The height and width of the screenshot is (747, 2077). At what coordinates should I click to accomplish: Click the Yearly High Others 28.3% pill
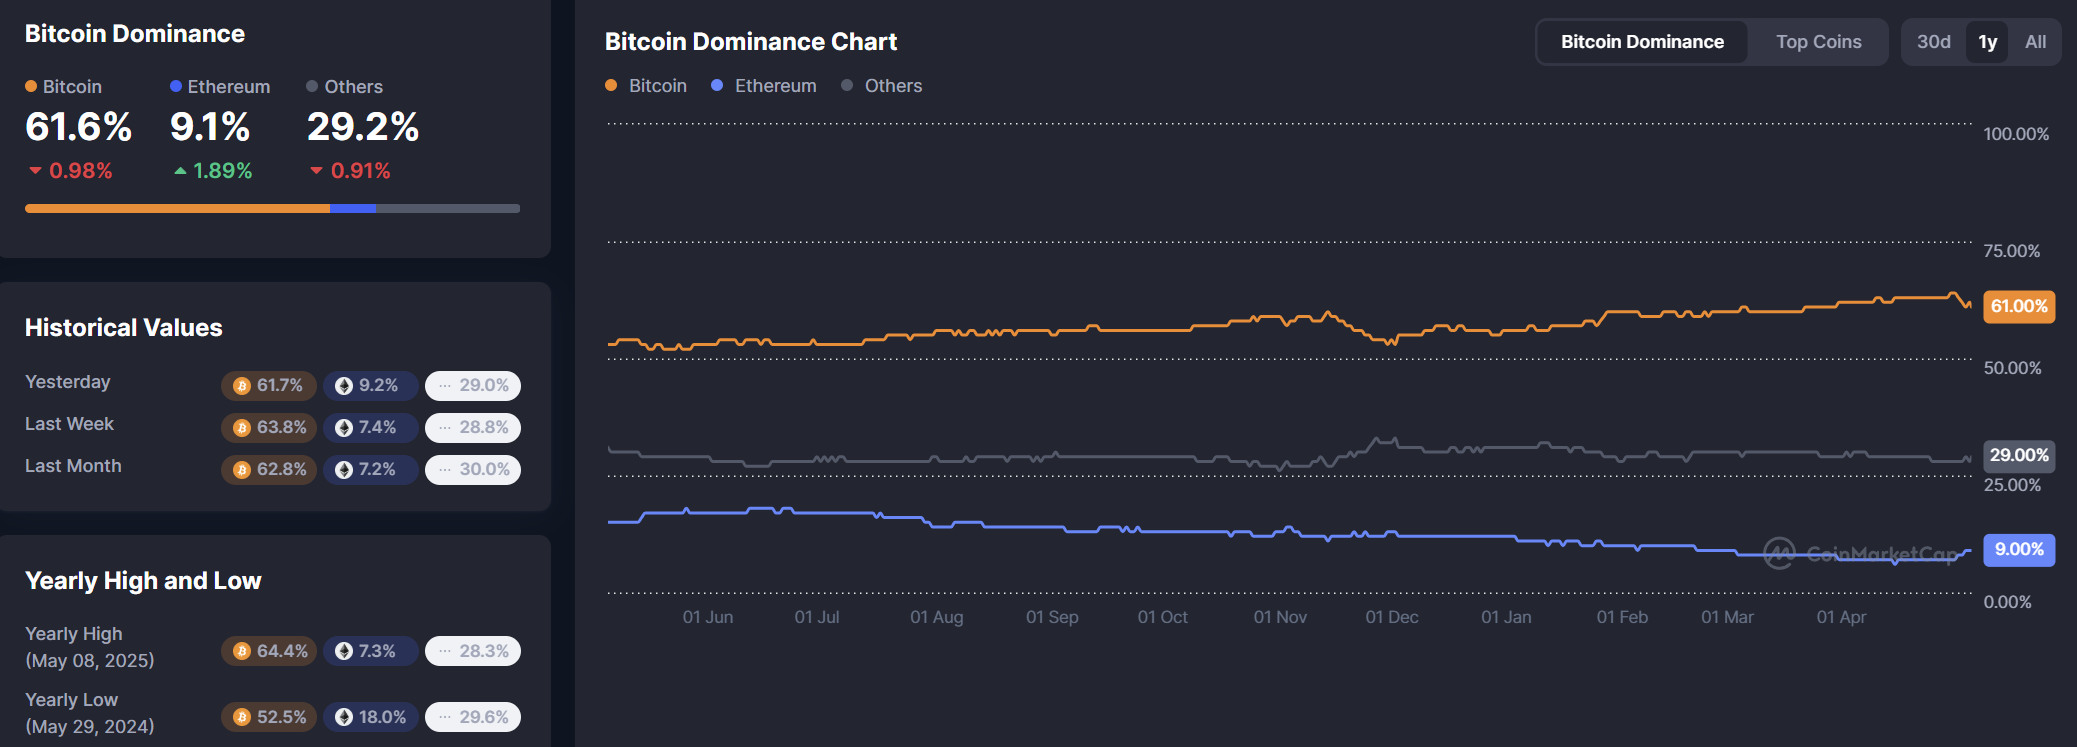pos(473,652)
